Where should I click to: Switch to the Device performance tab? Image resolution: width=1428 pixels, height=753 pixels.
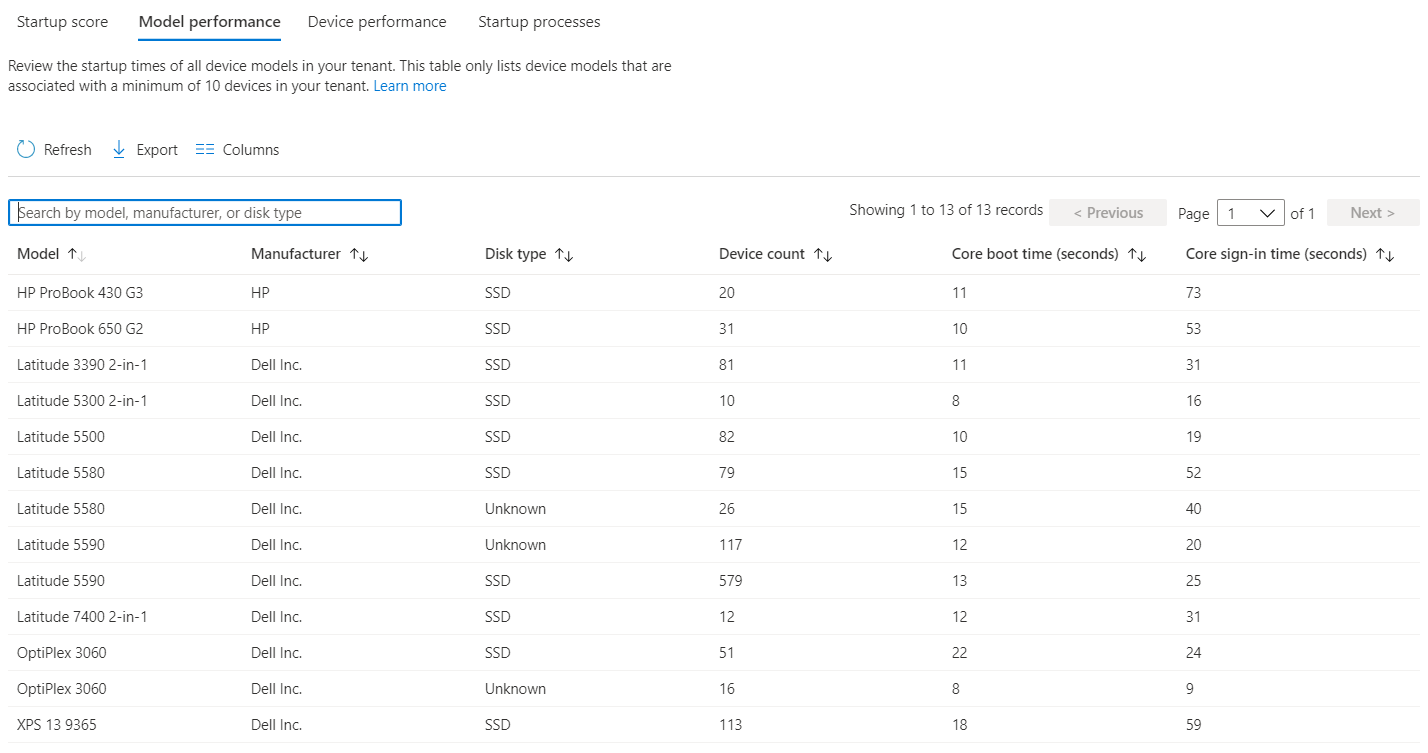click(377, 21)
